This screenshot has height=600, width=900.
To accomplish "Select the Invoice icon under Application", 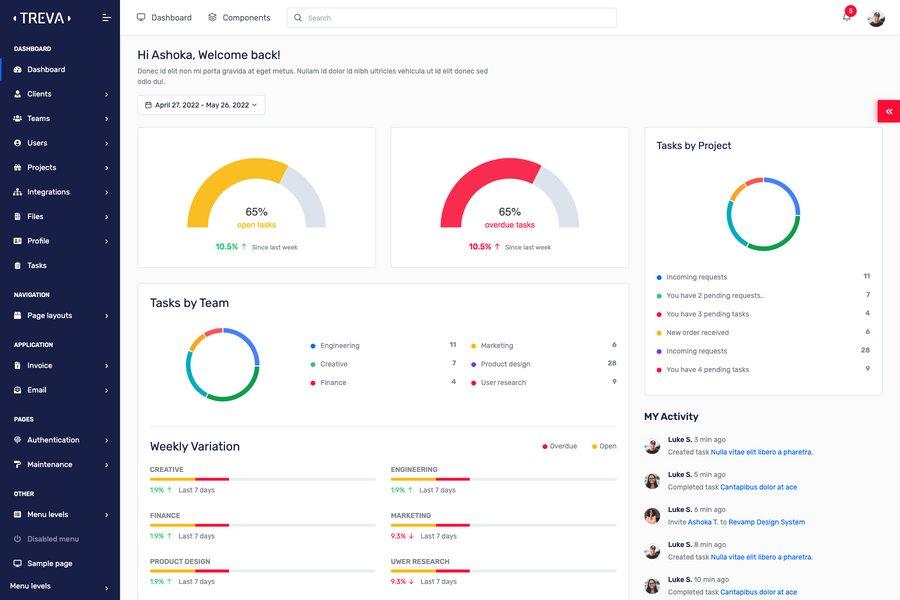I will [x=16, y=363].
